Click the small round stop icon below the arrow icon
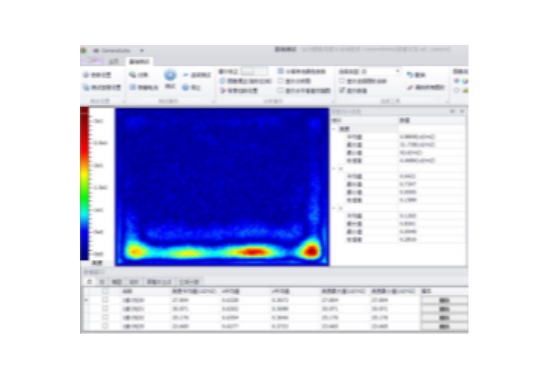The width and height of the screenshot is (540, 380). pyautogui.click(x=186, y=88)
